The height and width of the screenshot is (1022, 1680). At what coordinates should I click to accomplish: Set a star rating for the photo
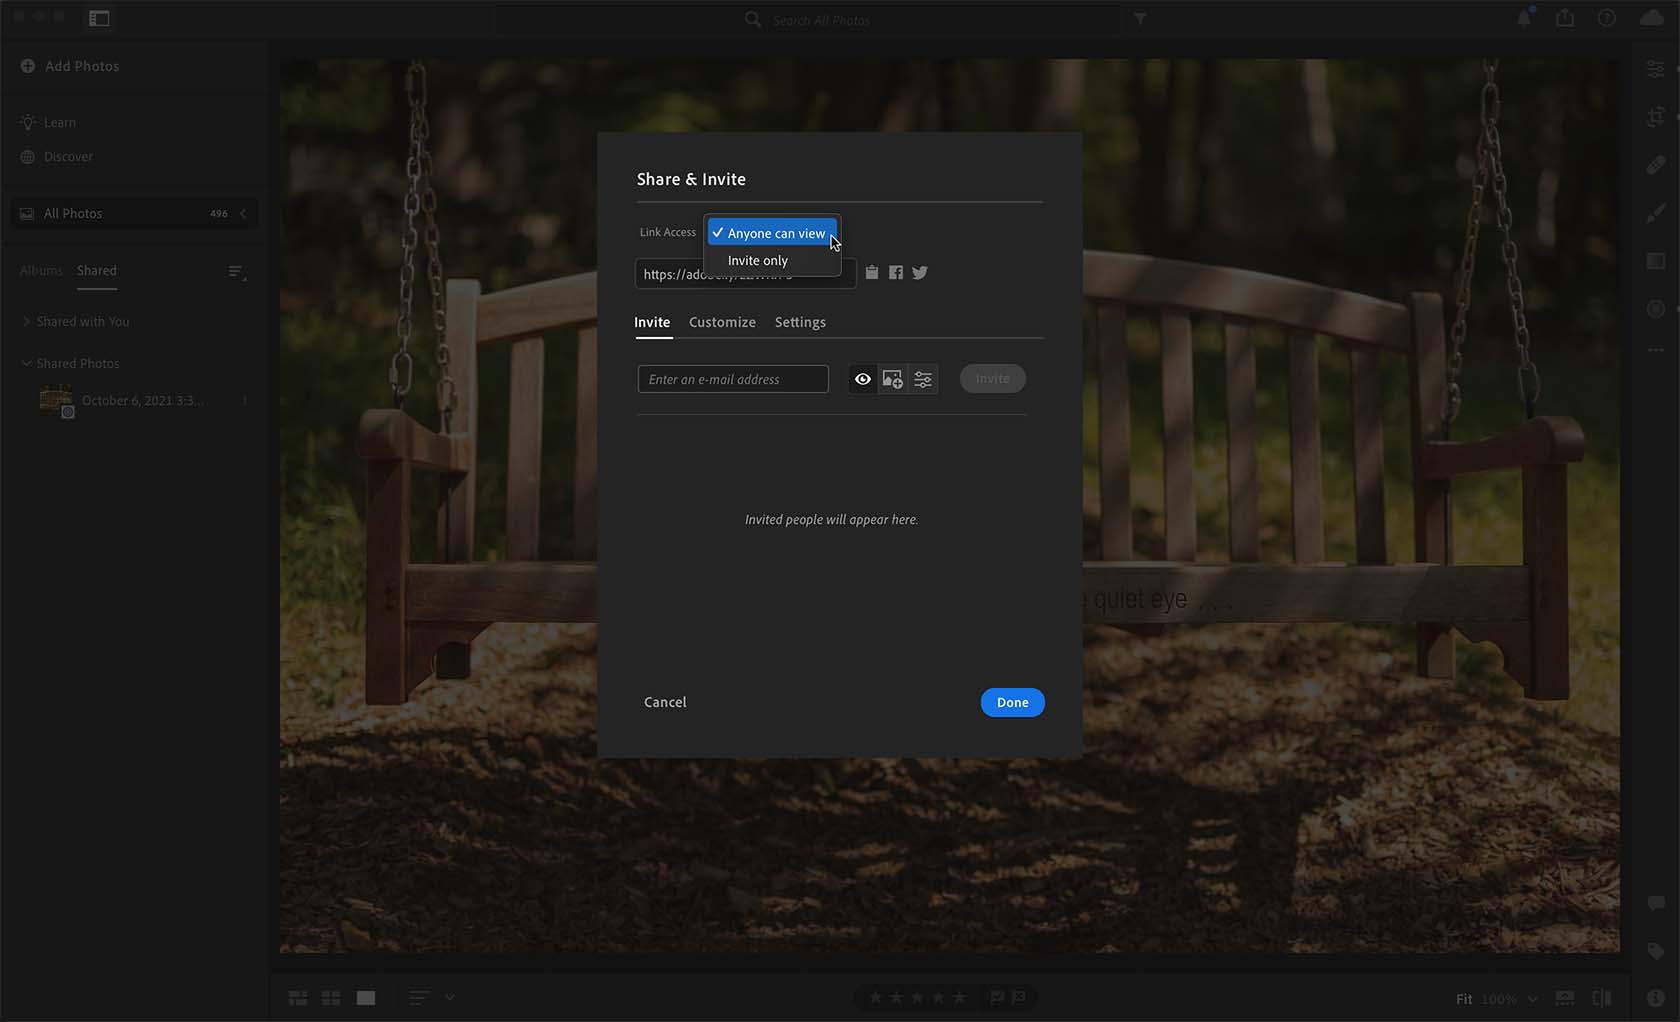(915, 997)
